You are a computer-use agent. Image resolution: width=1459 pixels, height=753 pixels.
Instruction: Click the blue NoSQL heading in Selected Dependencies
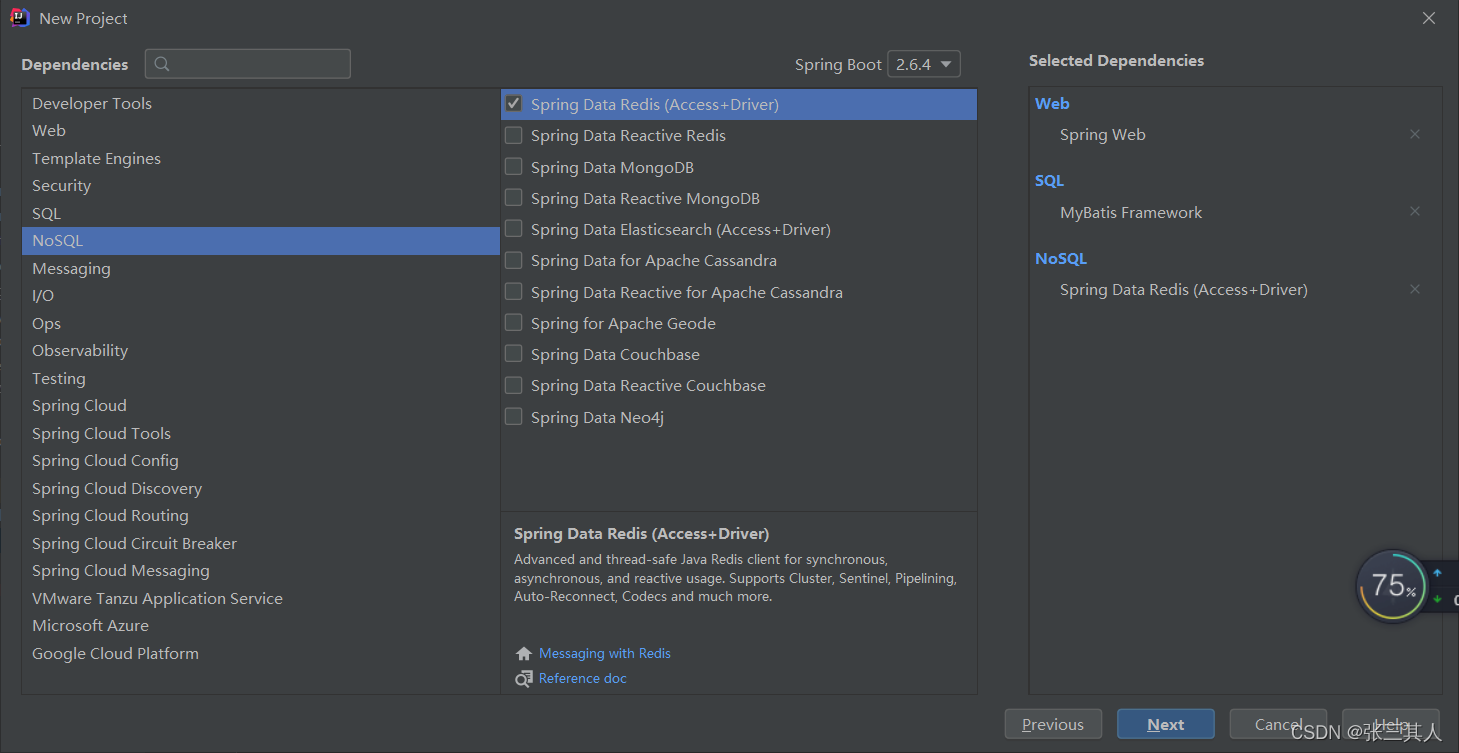point(1061,258)
